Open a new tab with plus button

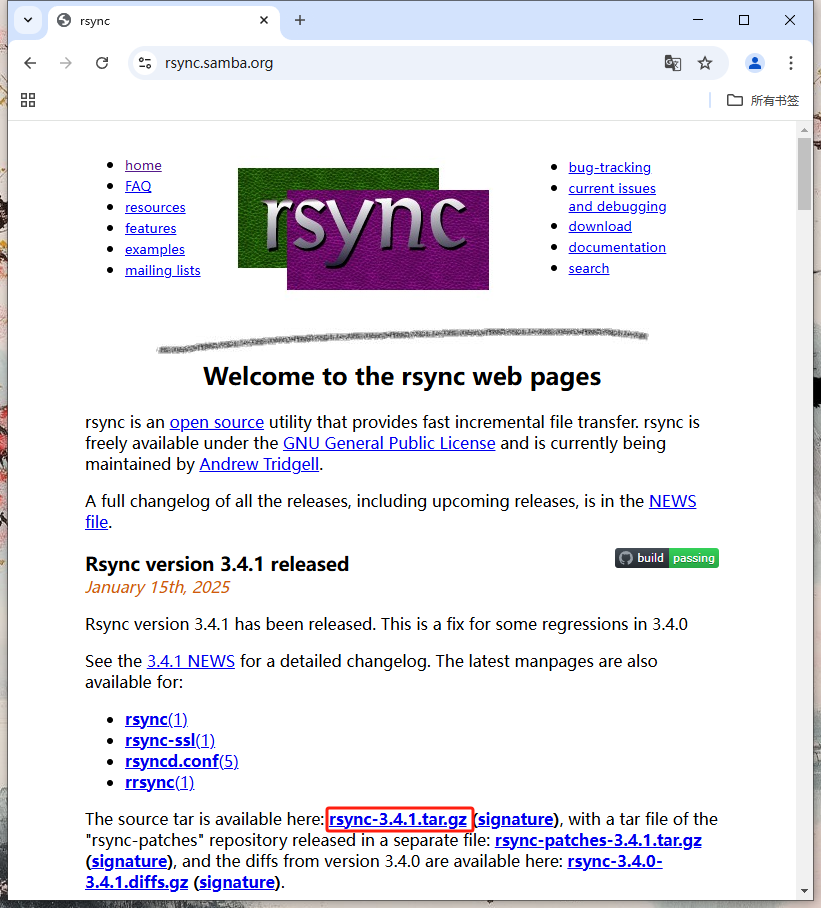[300, 20]
